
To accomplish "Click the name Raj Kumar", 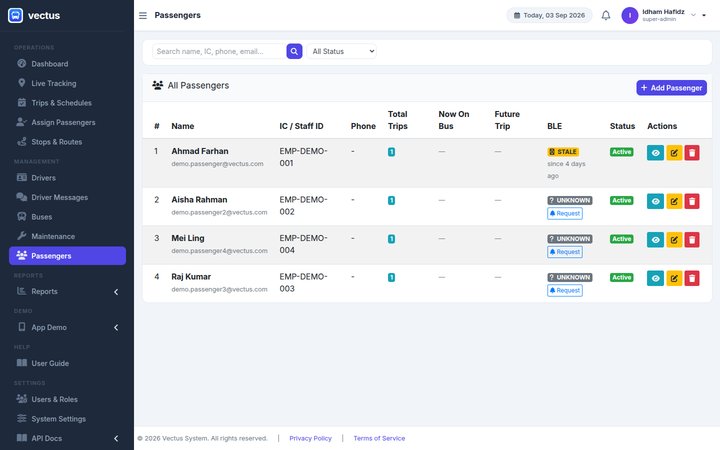I will [x=191, y=277].
